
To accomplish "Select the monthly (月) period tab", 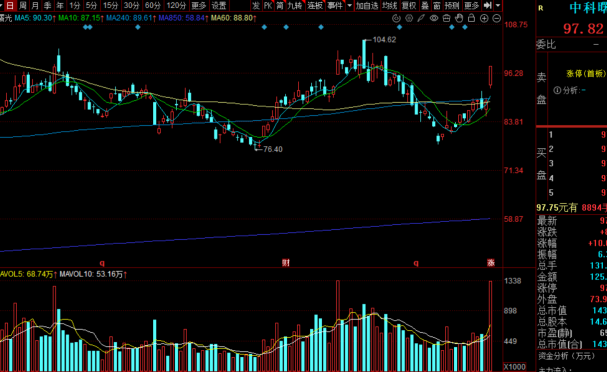I will [35, 5].
